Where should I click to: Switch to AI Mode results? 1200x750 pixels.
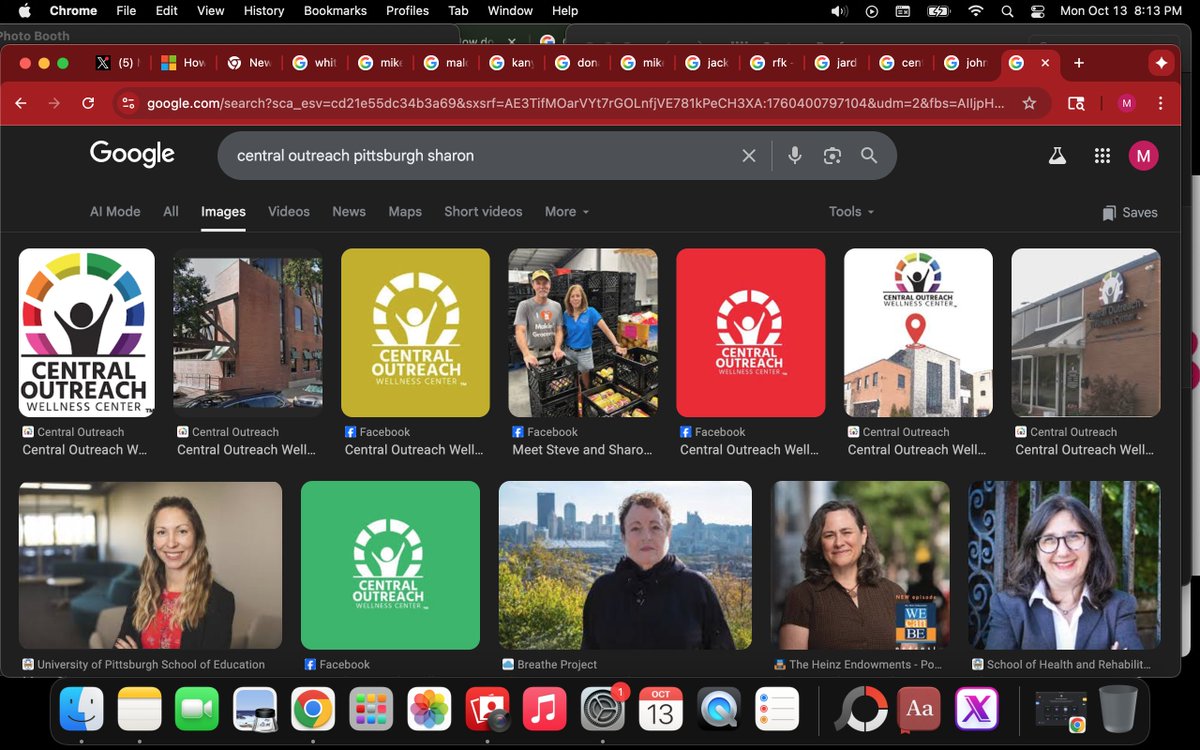coord(115,212)
